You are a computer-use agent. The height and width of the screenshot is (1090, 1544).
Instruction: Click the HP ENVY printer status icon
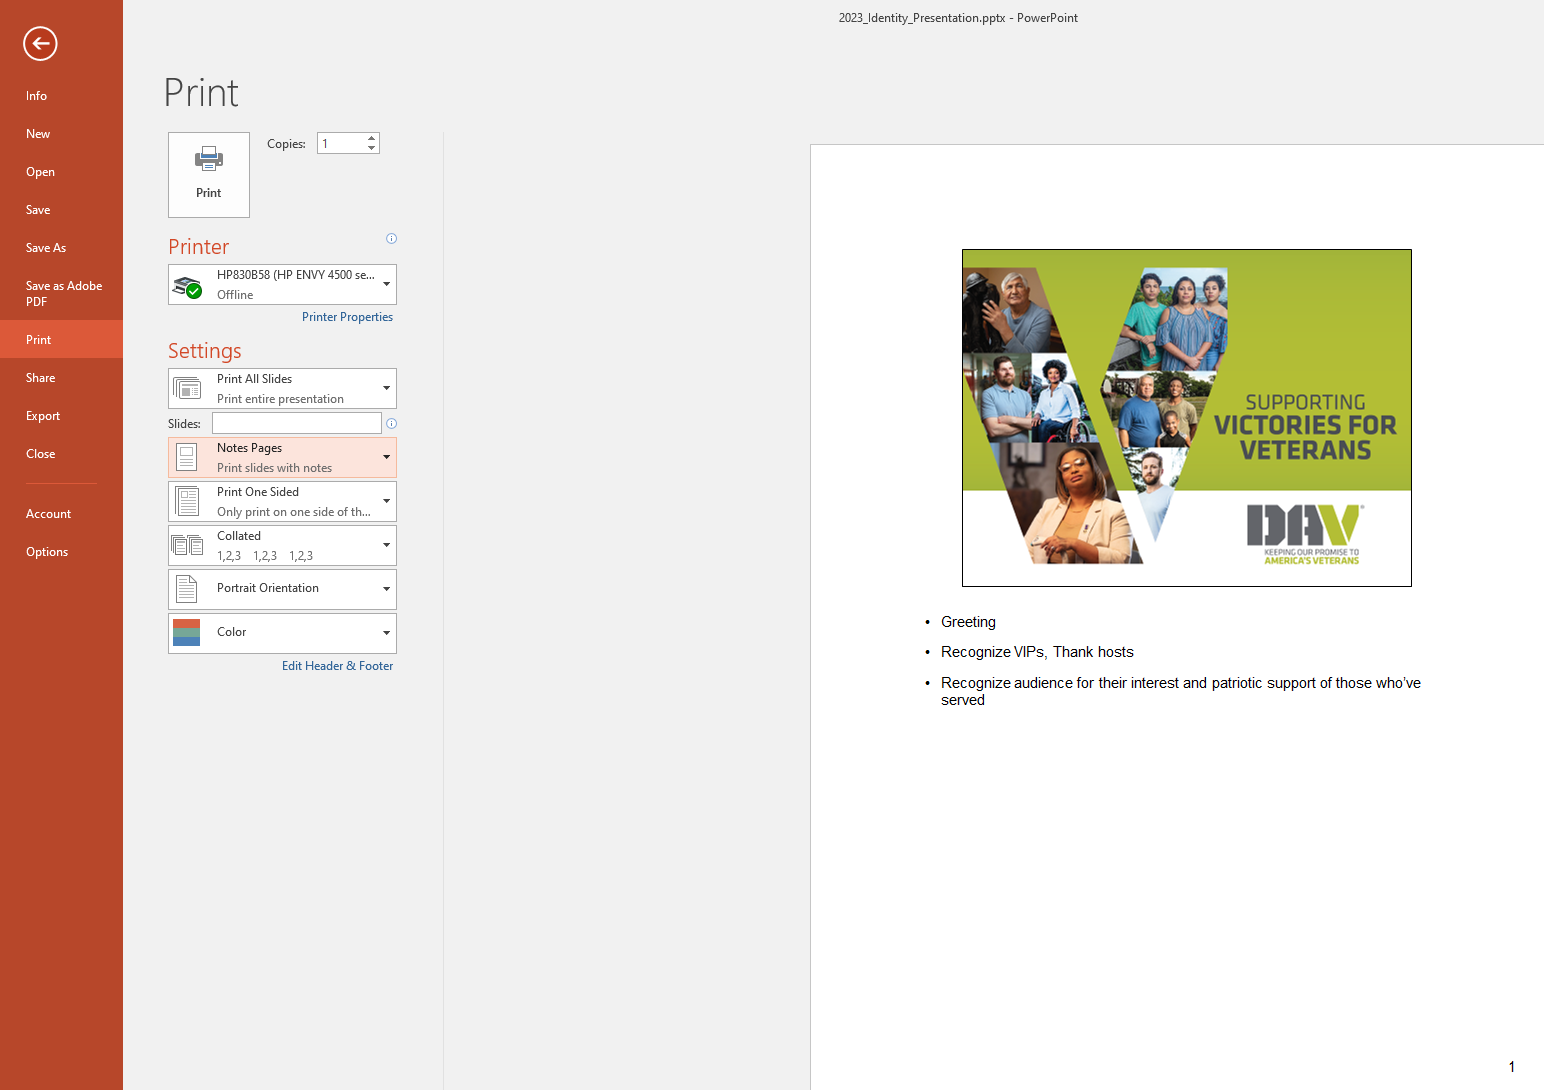pos(187,286)
